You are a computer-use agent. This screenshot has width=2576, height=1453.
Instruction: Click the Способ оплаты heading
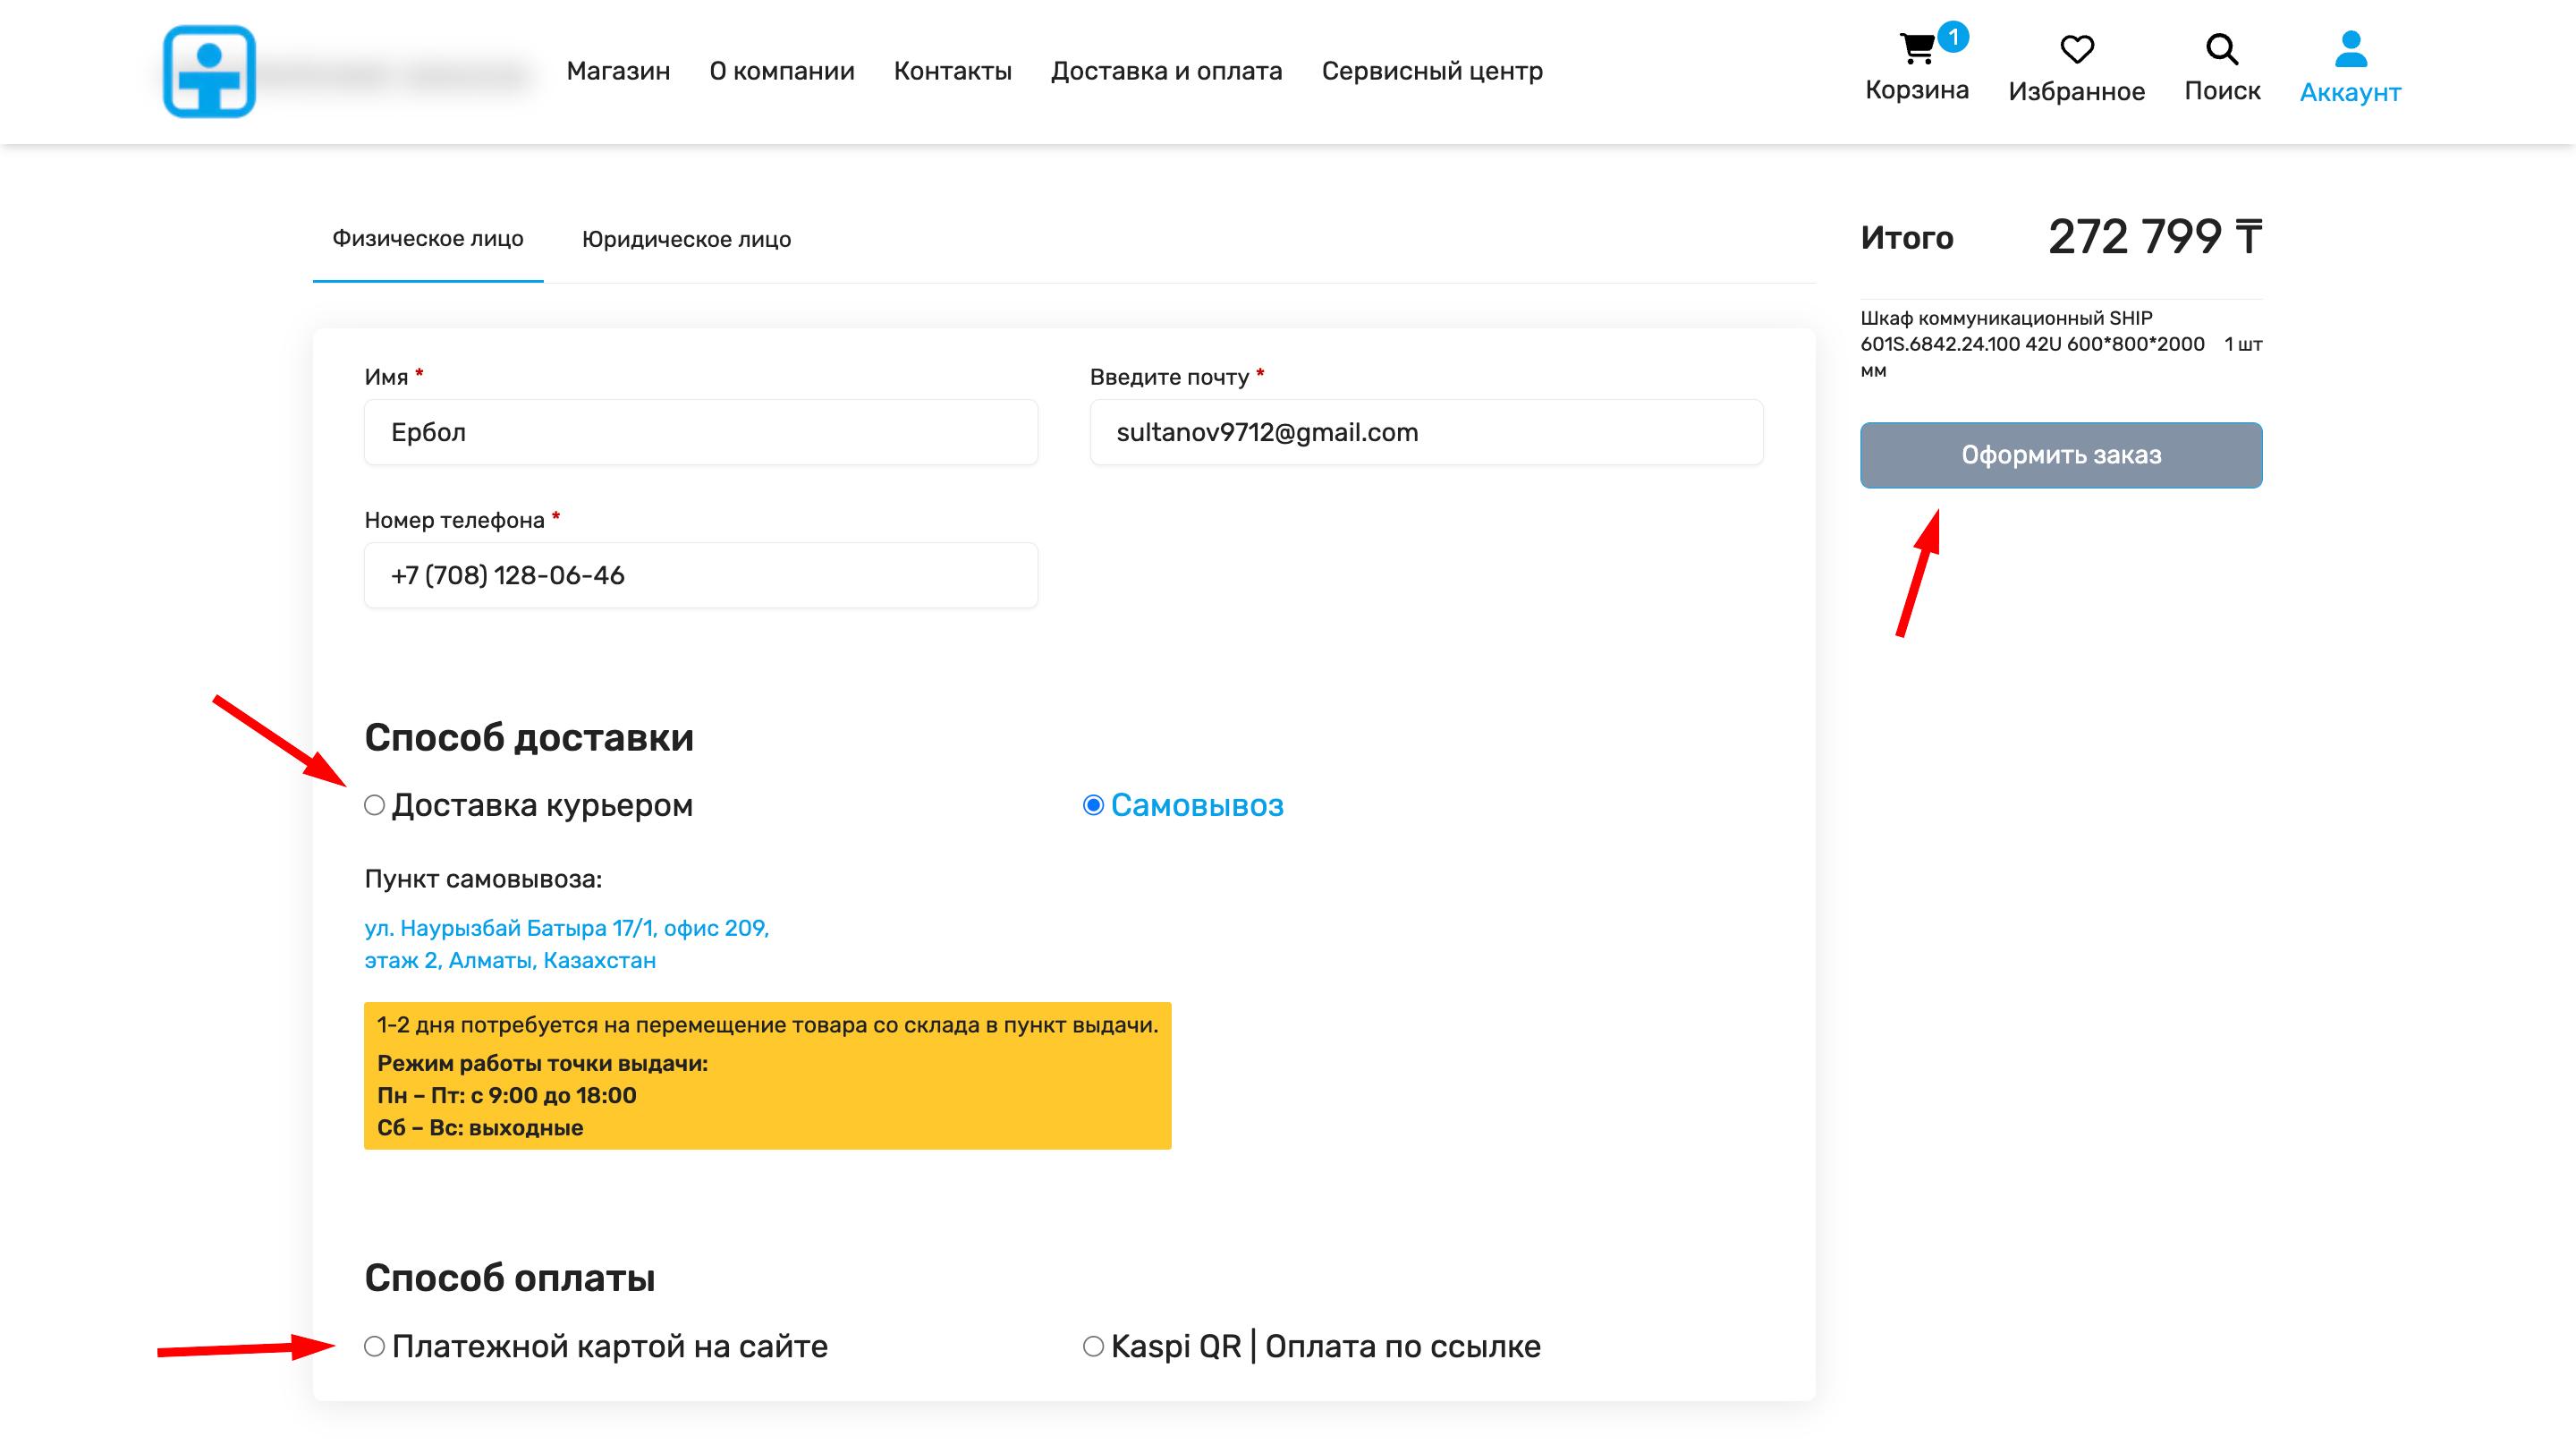click(x=510, y=1278)
